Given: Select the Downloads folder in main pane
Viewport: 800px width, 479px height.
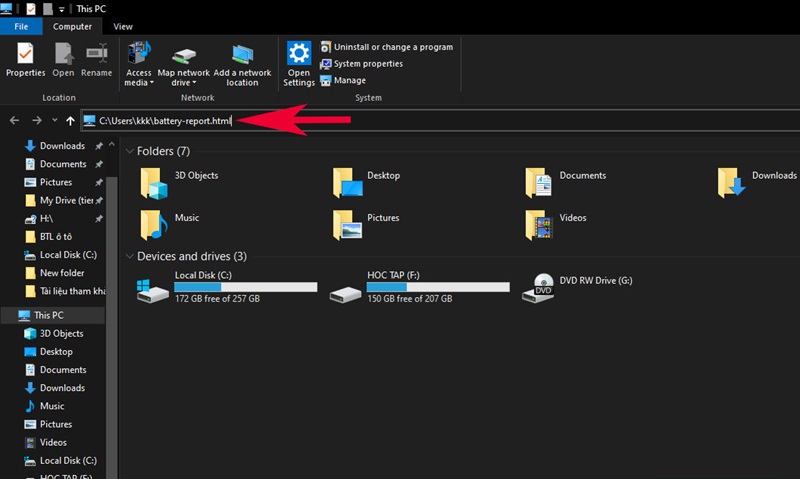Looking at the screenshot, I should click(x=757, y=183).
